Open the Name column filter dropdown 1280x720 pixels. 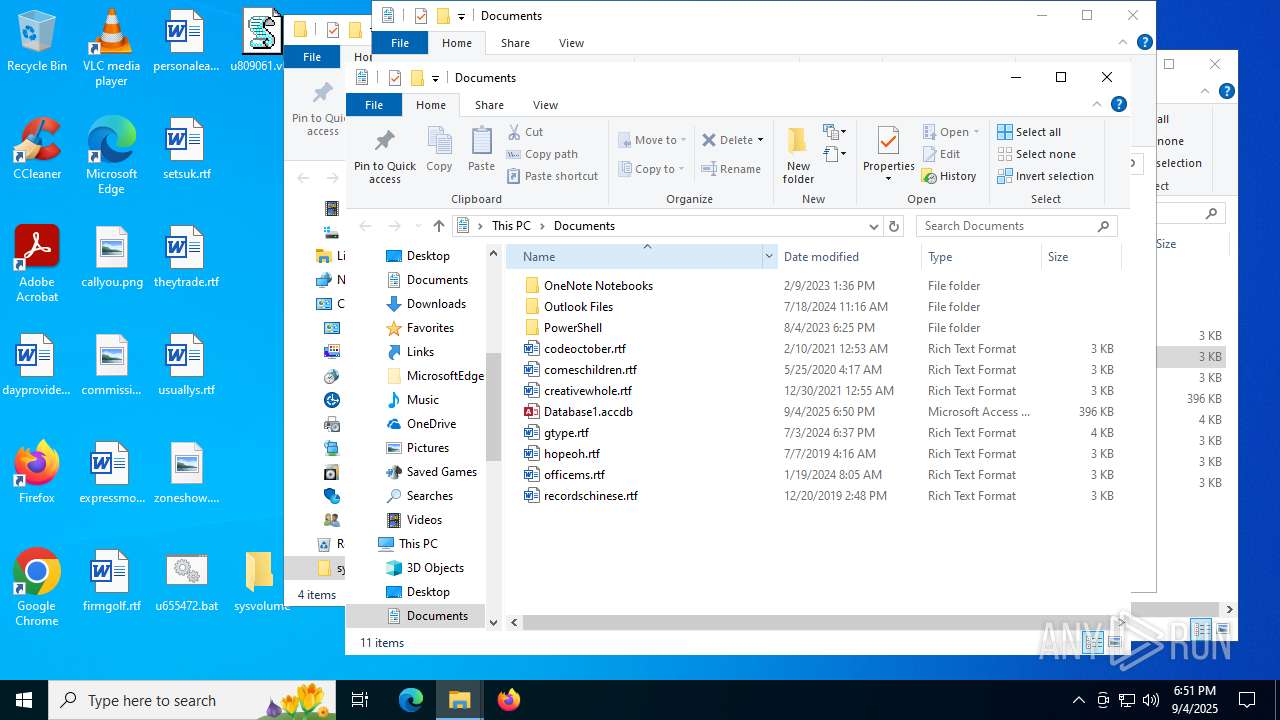coord(769,257)
